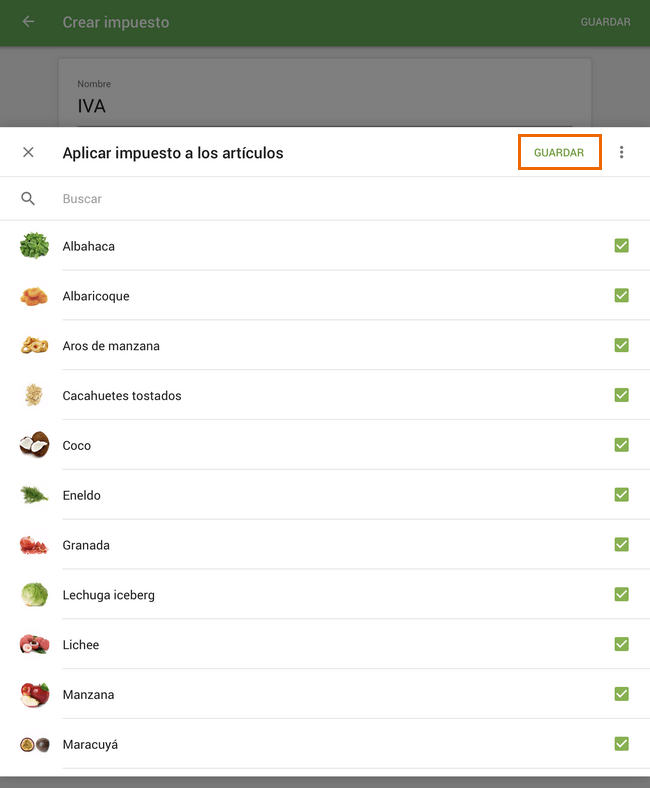650x788 pixels.
Task: Click the Maracuyá passion fruit image
Action: point(34,744)
